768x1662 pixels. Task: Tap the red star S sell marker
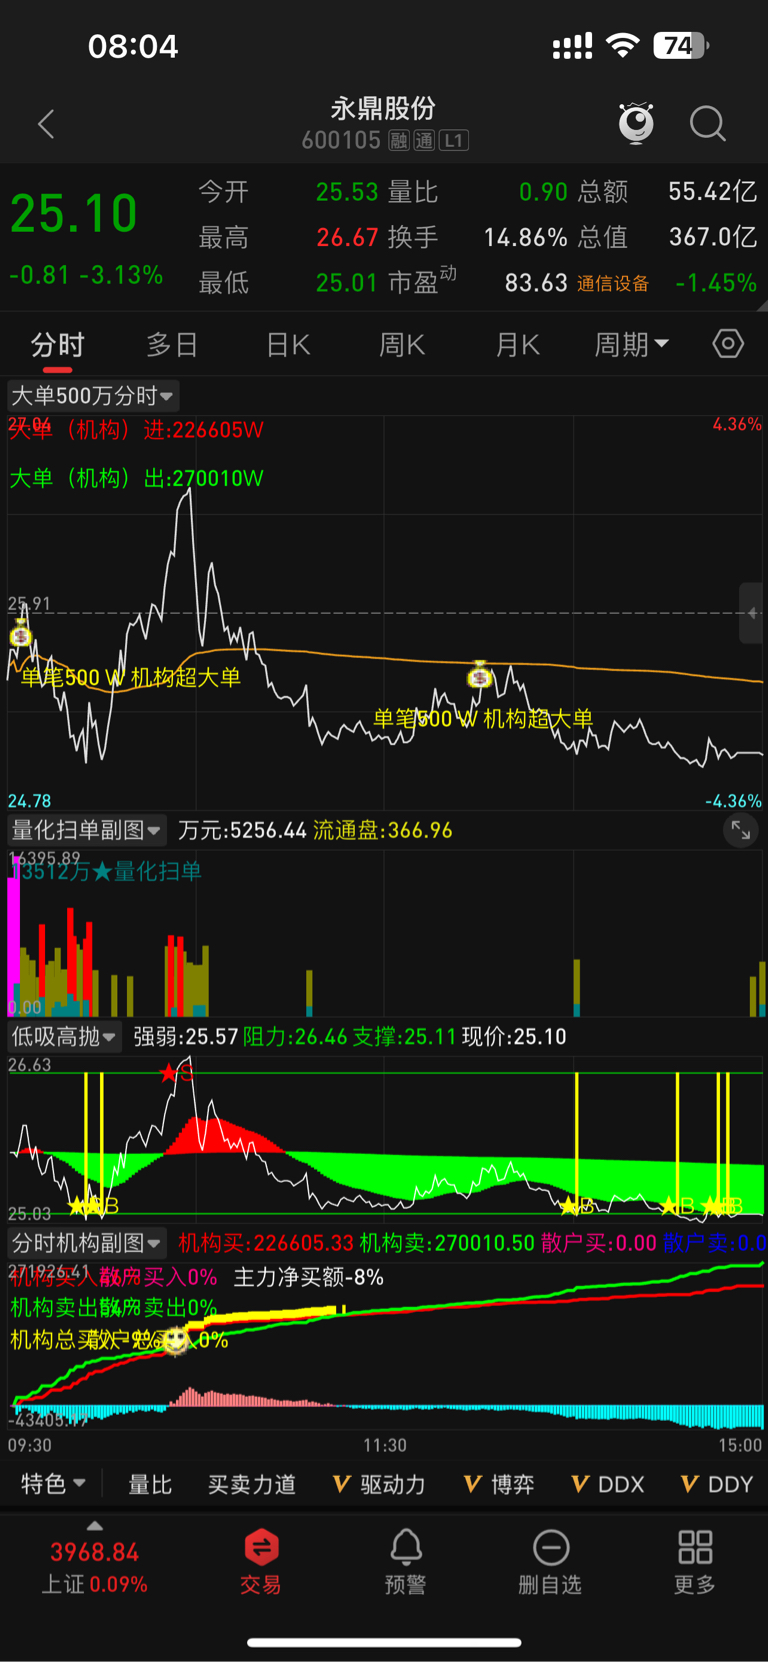[176, 1073]
